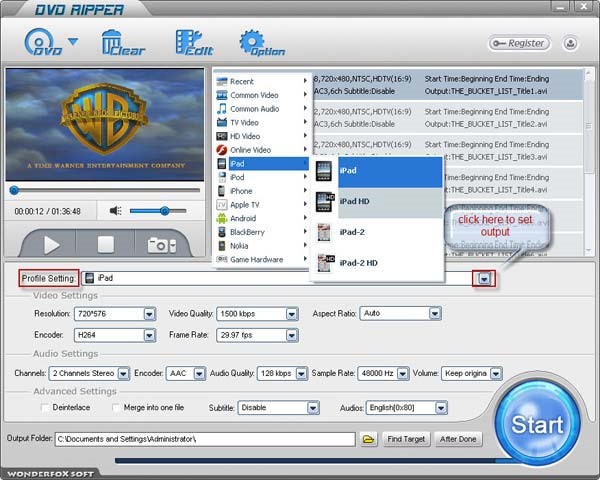Click the After Done button
Viewport: 600px width, 480px height.
tap(458, 439)
